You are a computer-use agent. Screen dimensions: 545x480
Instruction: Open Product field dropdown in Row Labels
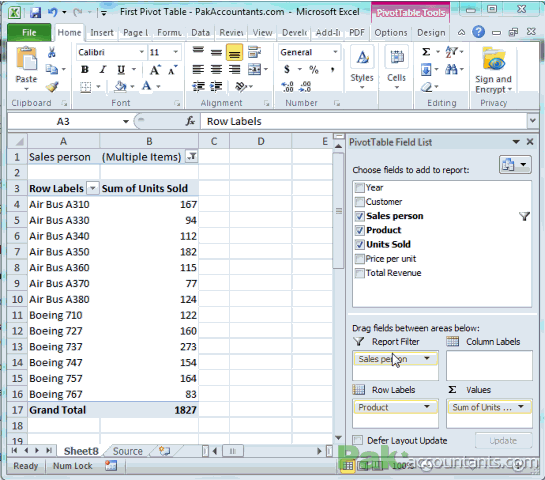[426, 407]
